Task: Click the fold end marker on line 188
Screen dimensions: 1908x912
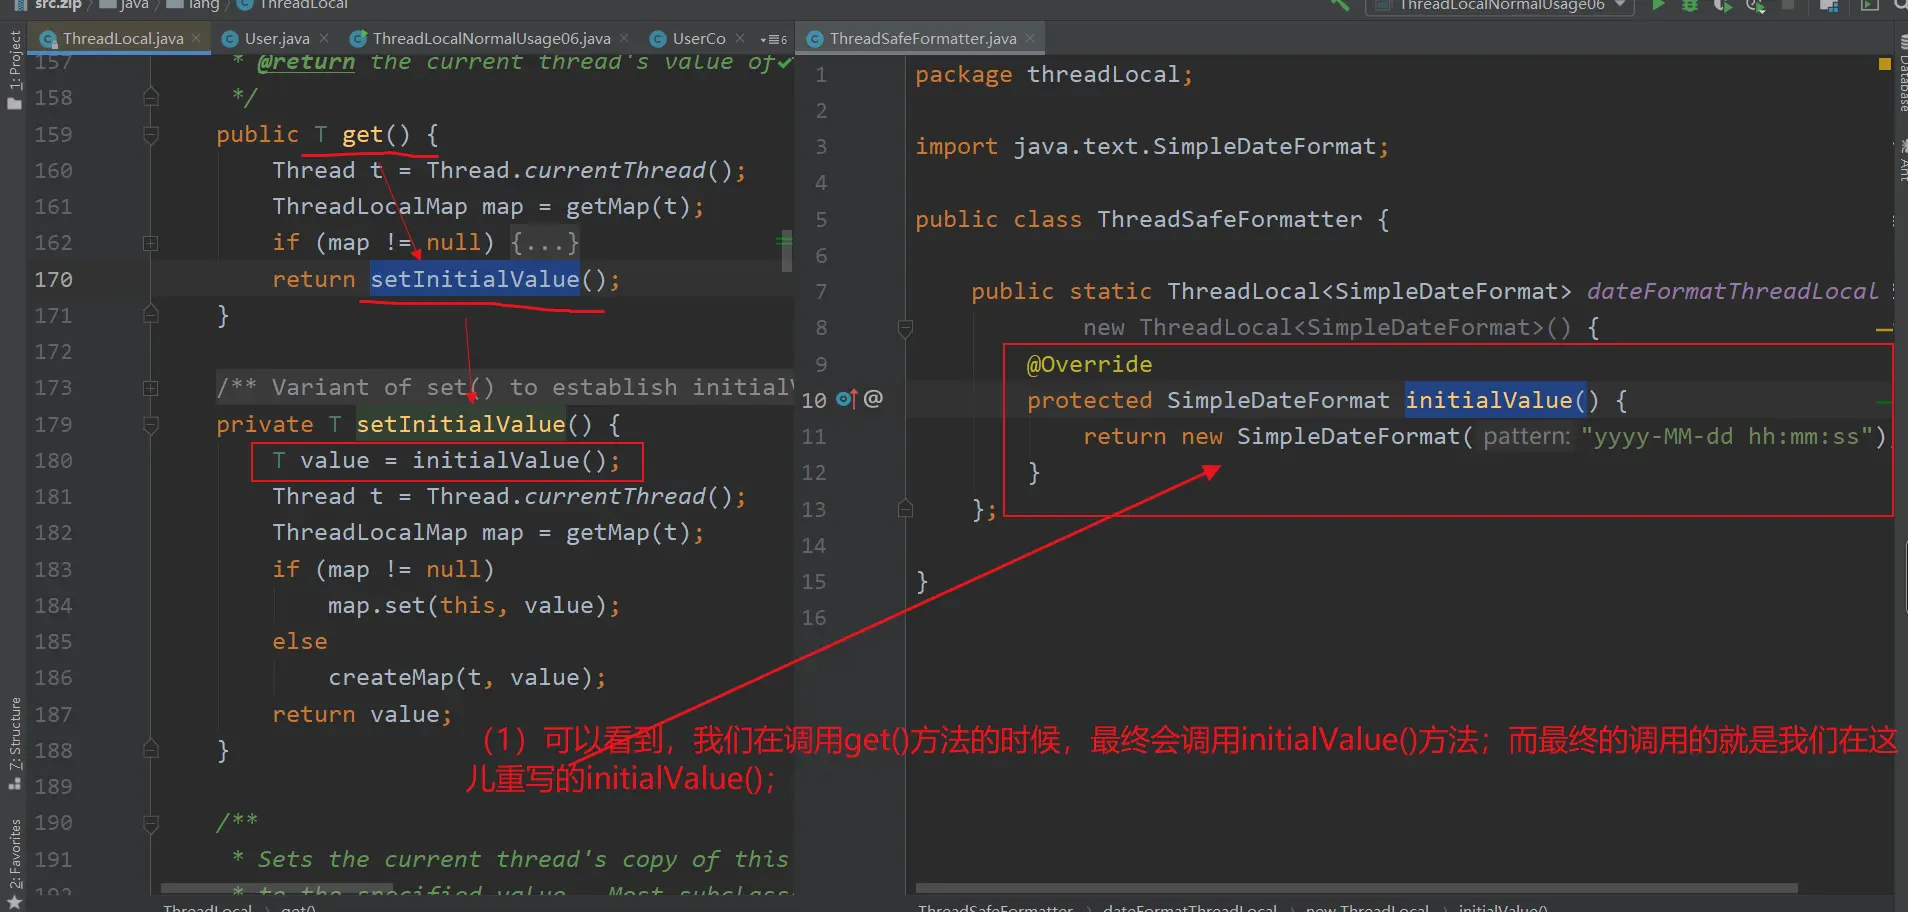Action: coord(150,750)
